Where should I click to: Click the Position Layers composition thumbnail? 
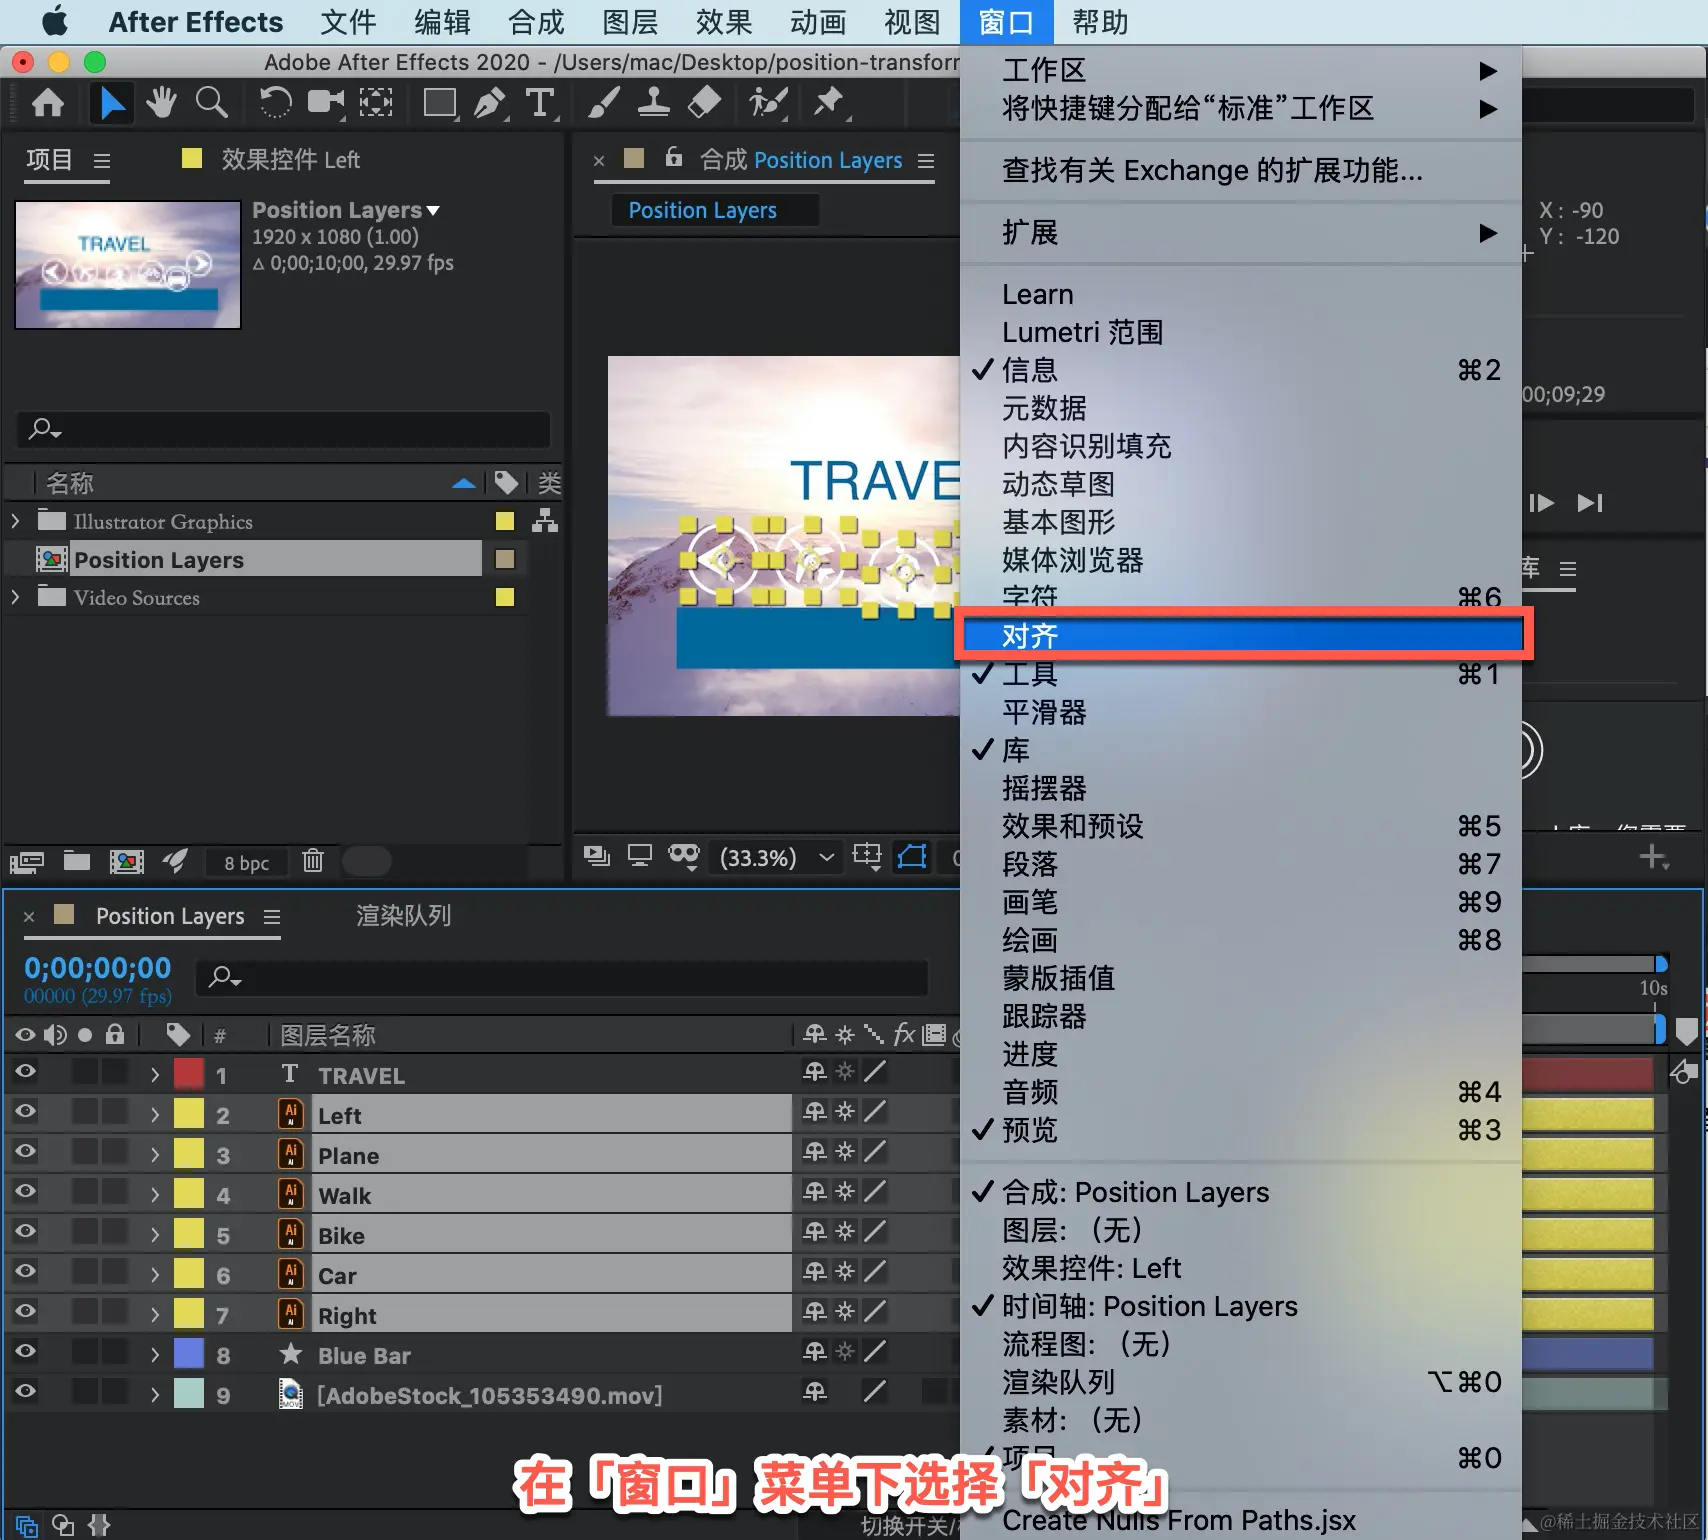click(128, 265)
